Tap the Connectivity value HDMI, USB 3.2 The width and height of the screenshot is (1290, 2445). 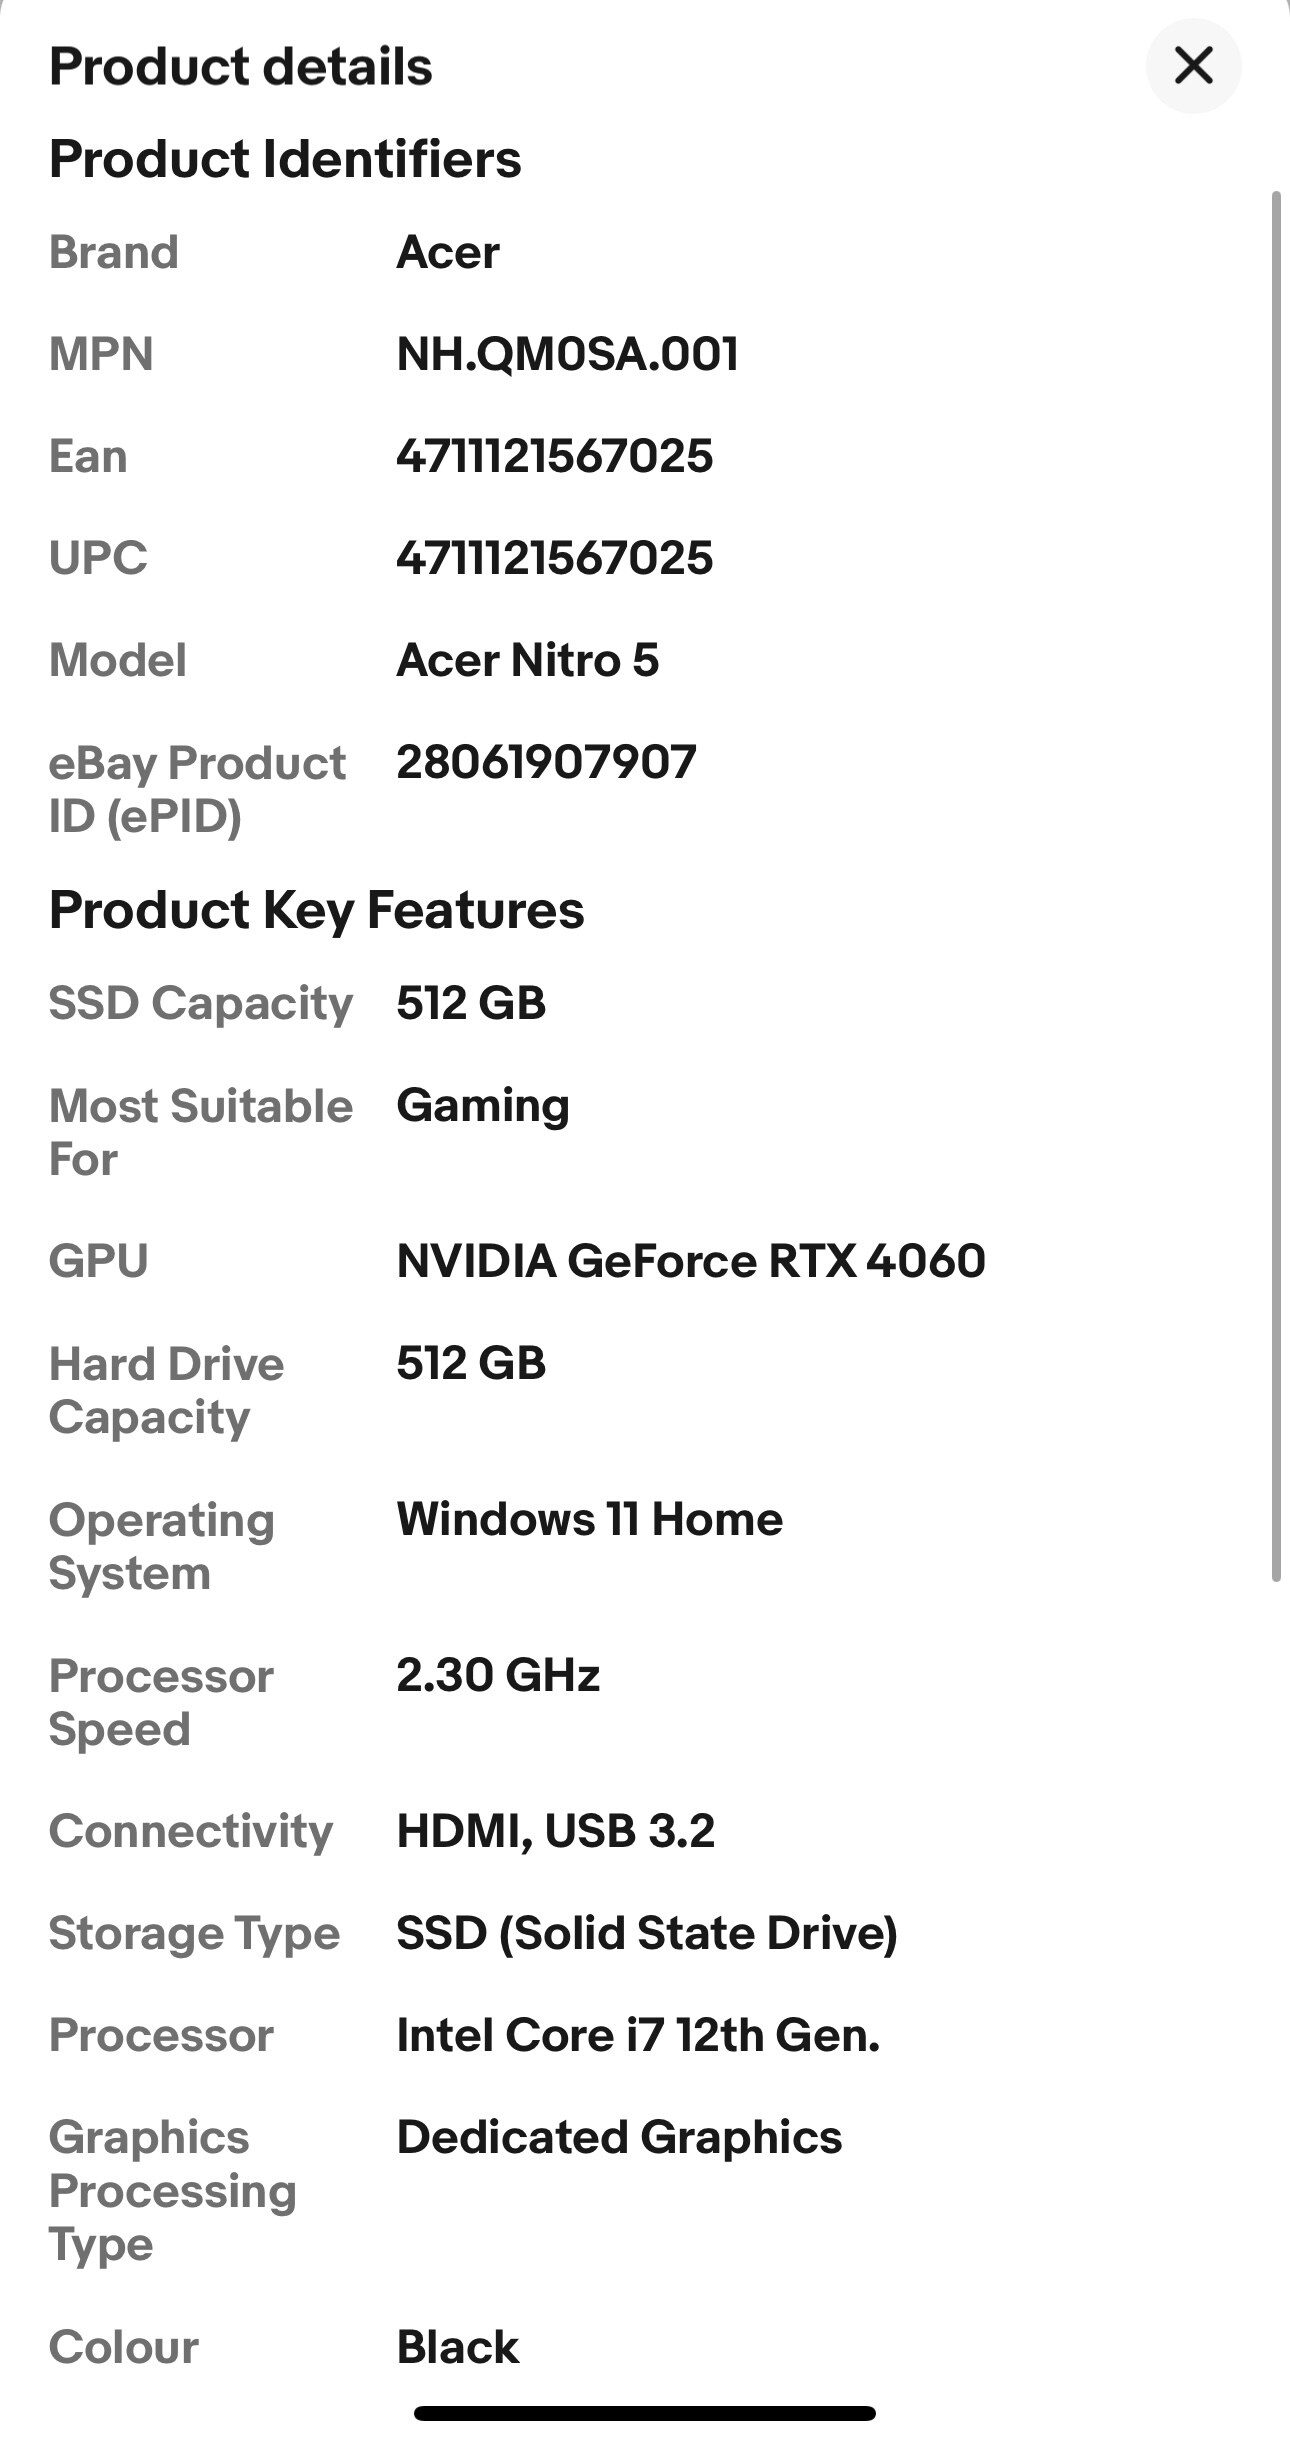556,1831
